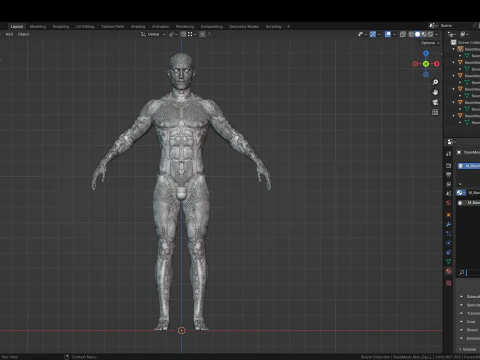Collapse the first BaseMesh collection
480x360 pixels.
tap(453, 49)
